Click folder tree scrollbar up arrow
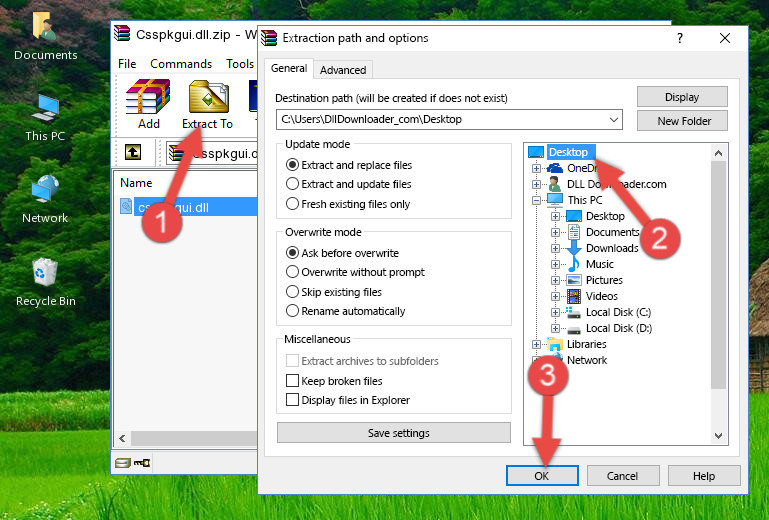The image size is (769, 520). 718,153
